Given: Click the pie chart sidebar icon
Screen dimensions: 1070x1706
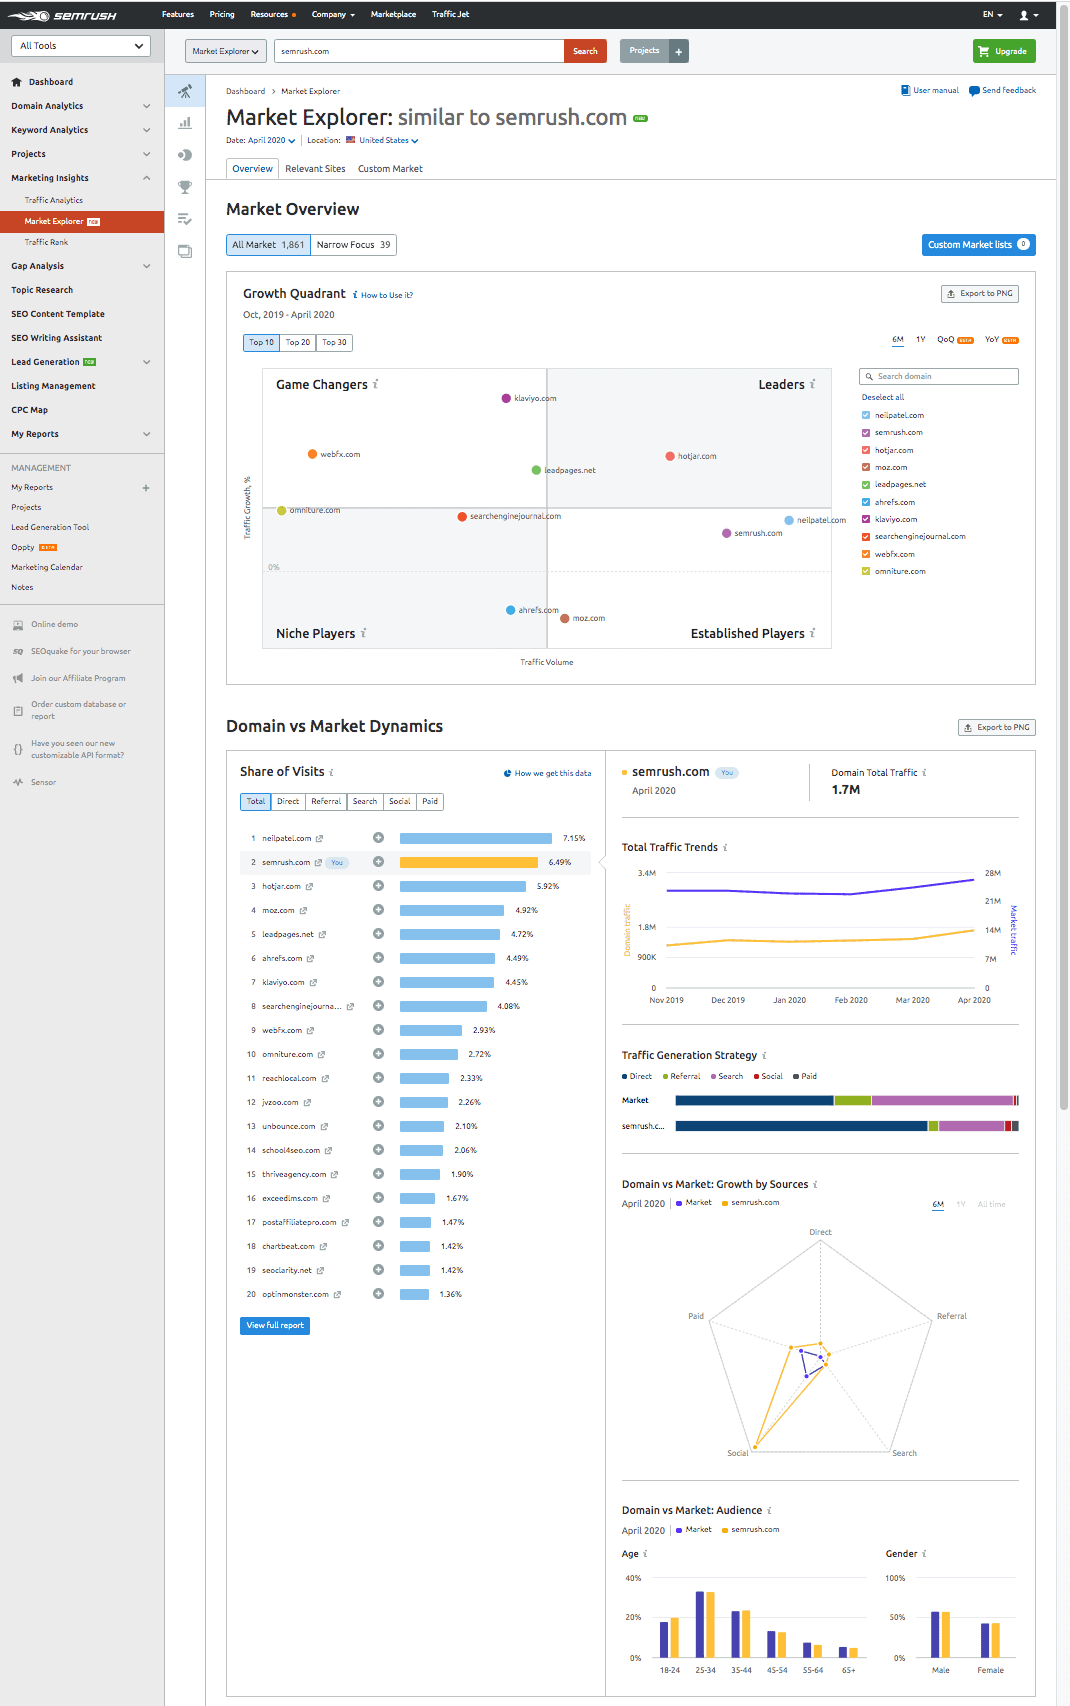Looking at the screenshot, I should (185, 155).
